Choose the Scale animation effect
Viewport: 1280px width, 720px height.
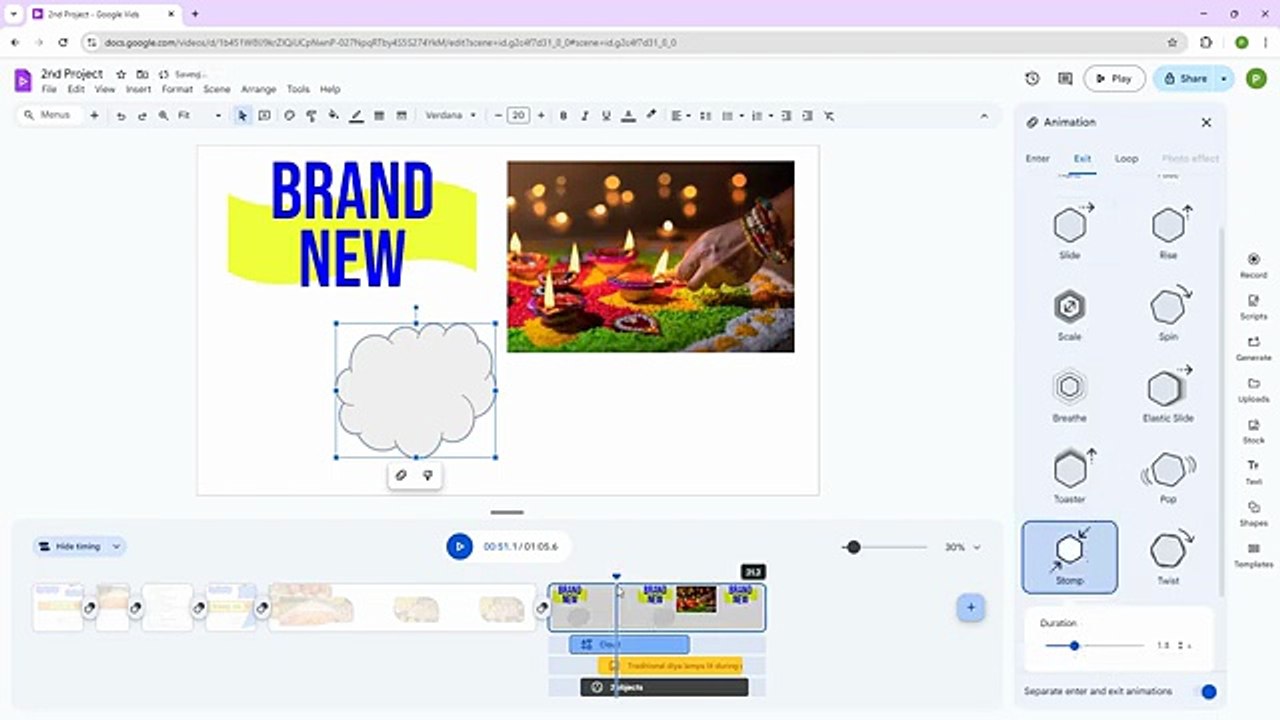point(1070,313)
